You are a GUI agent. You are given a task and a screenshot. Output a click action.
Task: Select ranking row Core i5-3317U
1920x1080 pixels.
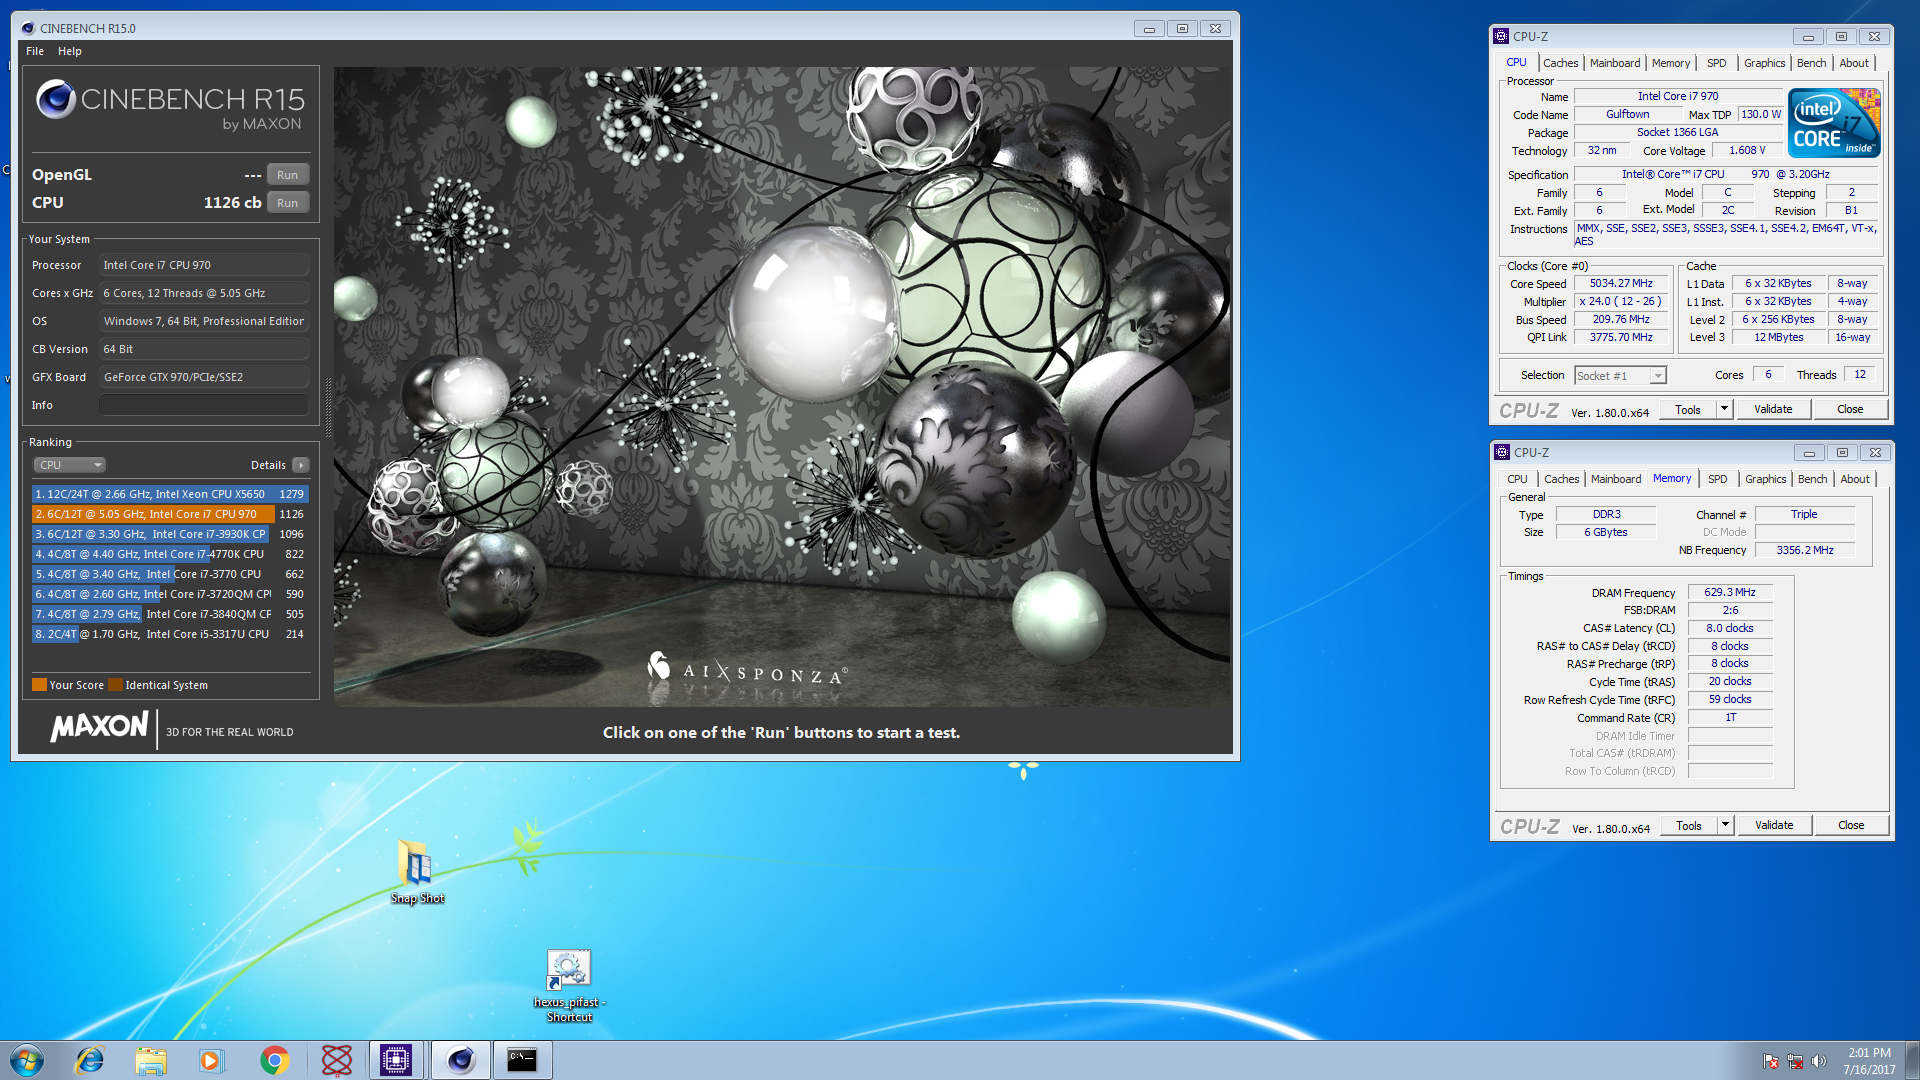[x=170, y=634]
